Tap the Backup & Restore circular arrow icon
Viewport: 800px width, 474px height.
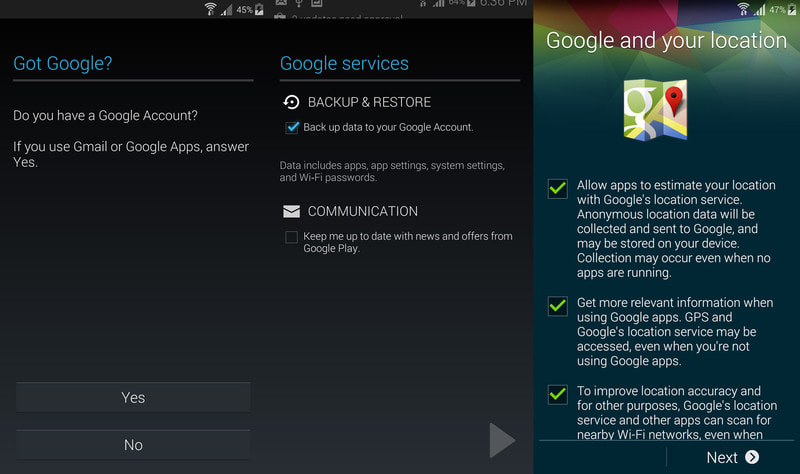pos(291,102)
